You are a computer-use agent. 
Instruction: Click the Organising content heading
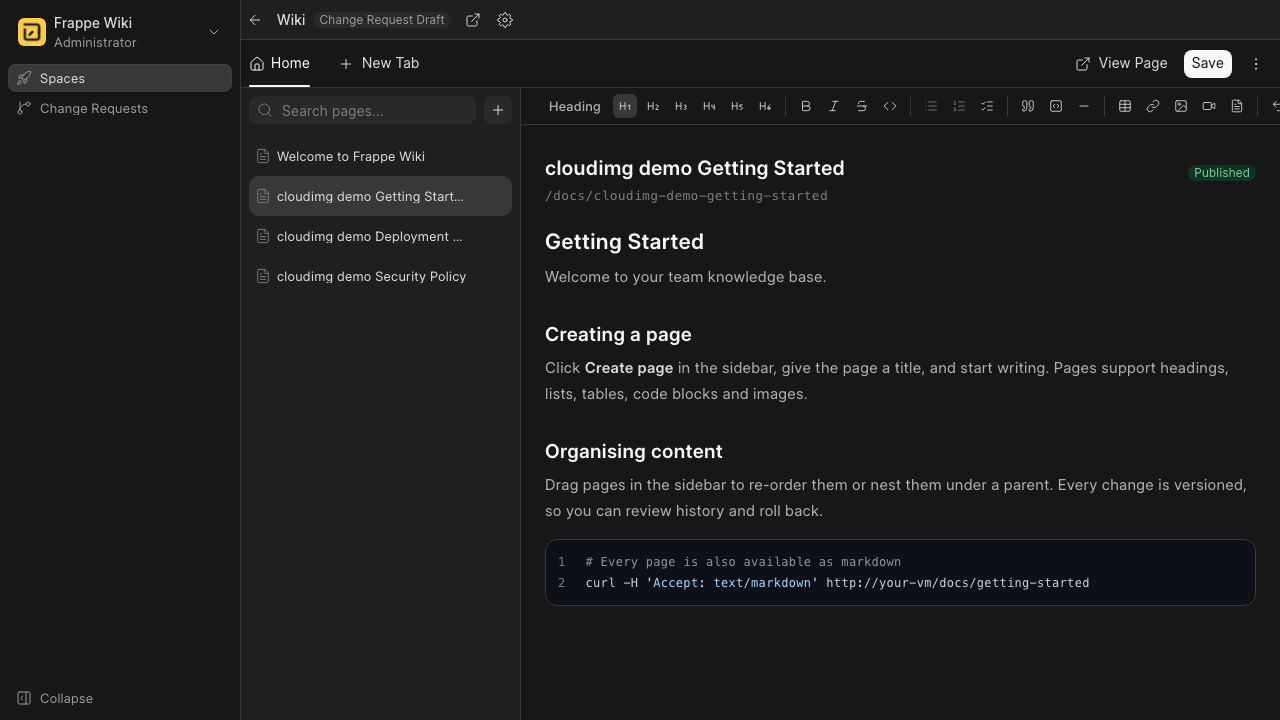[634, 452]
